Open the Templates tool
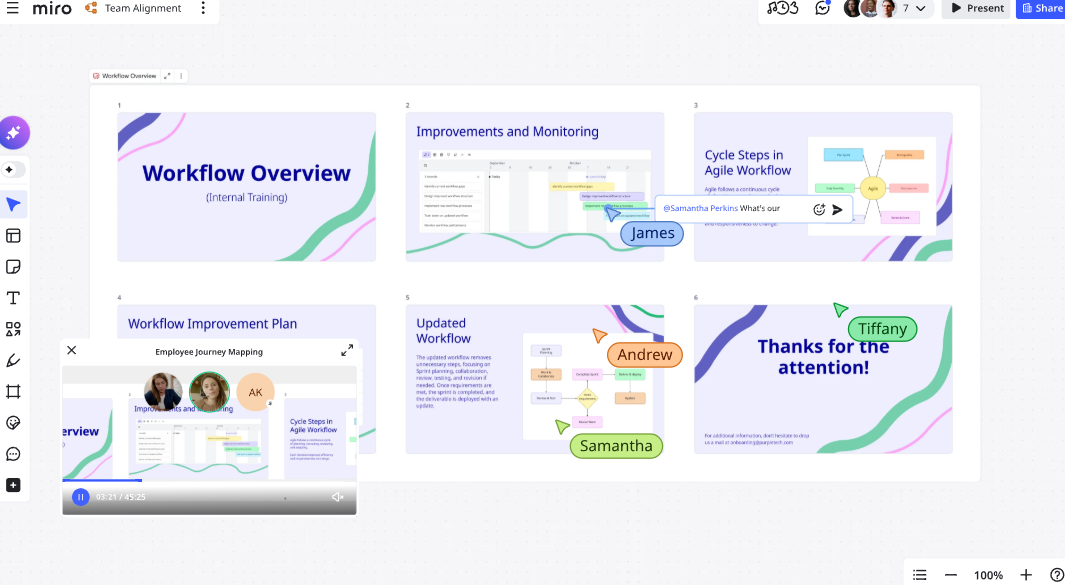The image size is (1065, 585). tap(14, 236)
